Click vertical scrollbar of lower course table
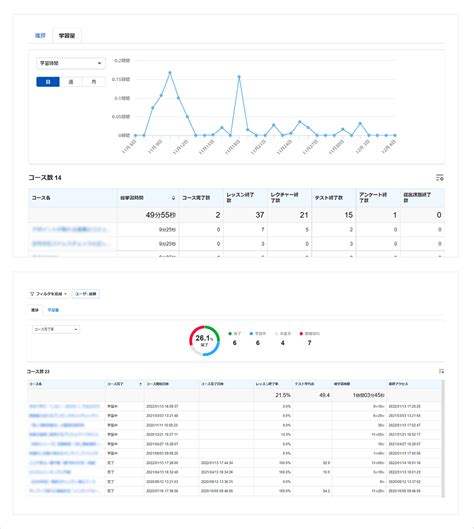The width and height of the screenshot is (474, 529). pos(443,439)
